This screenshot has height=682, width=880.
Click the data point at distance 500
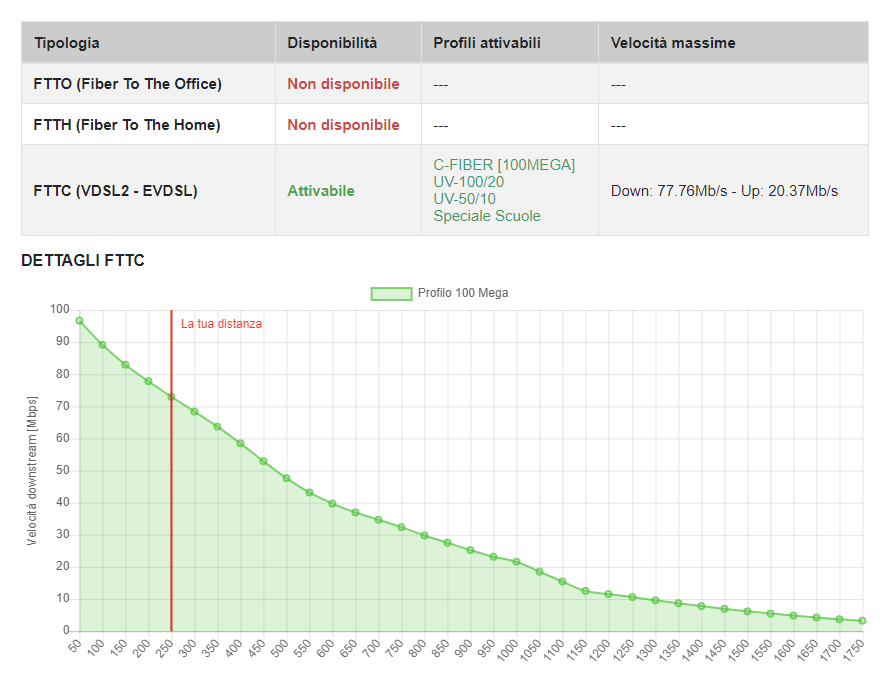pyautogui.click(x=286, y=478)
